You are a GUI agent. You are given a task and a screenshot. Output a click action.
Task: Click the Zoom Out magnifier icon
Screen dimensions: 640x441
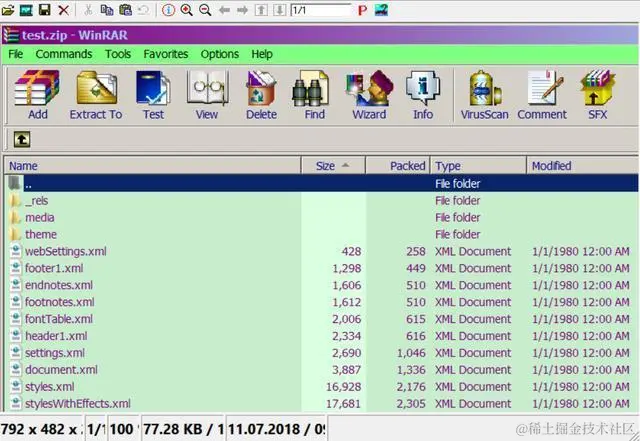pyautogui.click(x=205, y=10)
